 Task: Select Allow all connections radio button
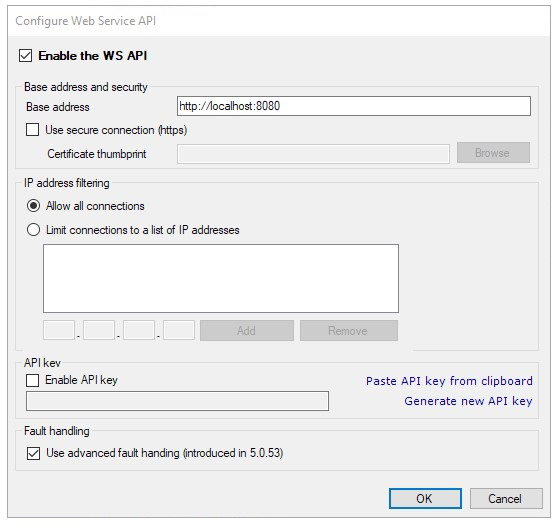(33, 206)
